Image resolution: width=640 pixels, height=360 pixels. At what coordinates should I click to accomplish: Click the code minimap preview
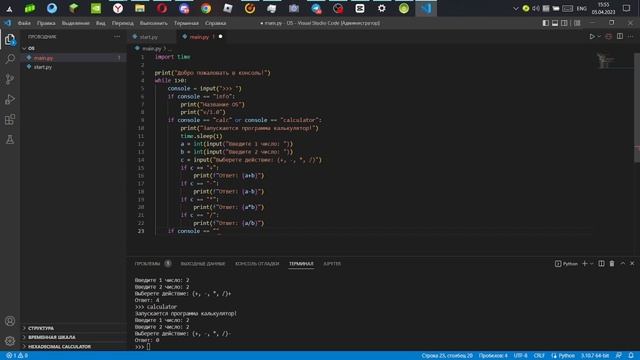coord(605,61)
